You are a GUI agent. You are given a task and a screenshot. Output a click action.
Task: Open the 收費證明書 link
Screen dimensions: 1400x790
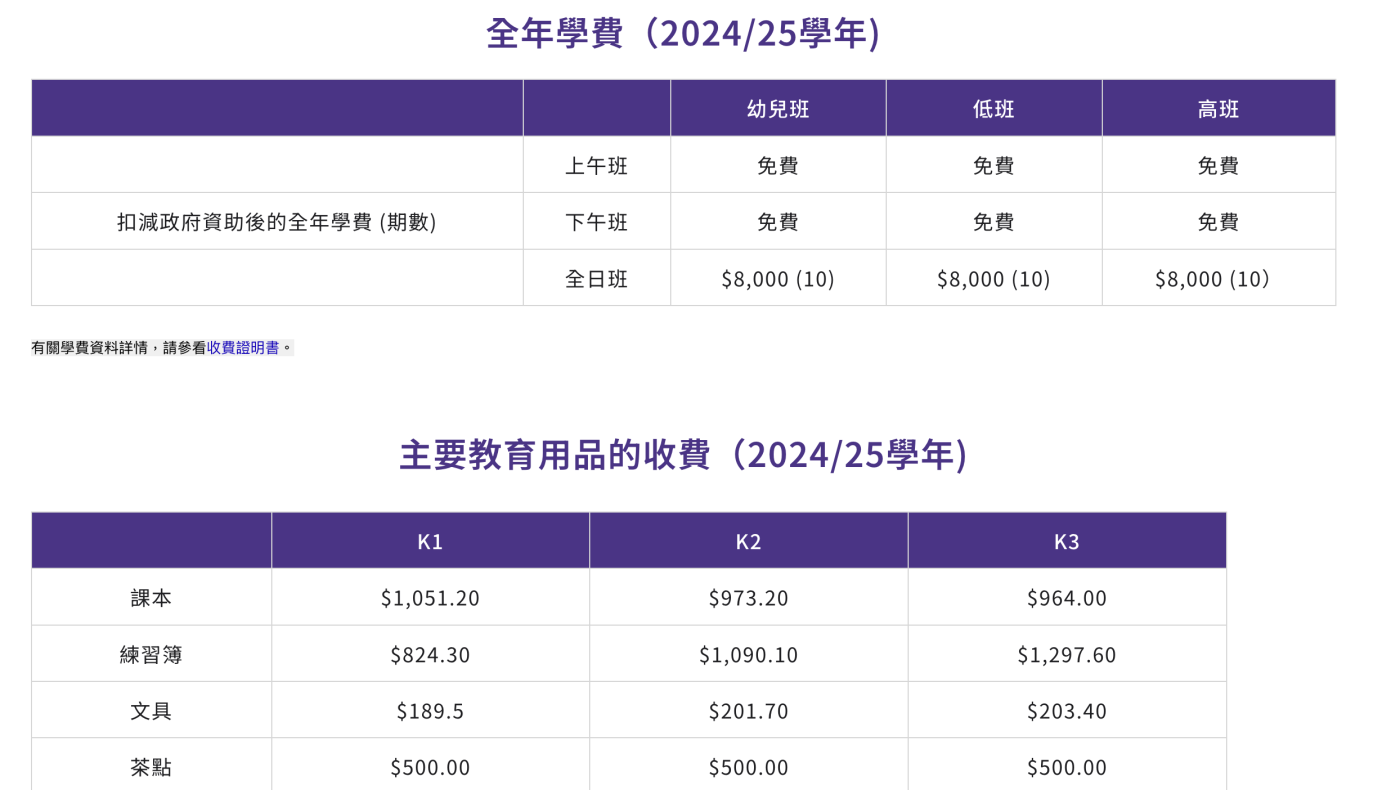(243, 348)
